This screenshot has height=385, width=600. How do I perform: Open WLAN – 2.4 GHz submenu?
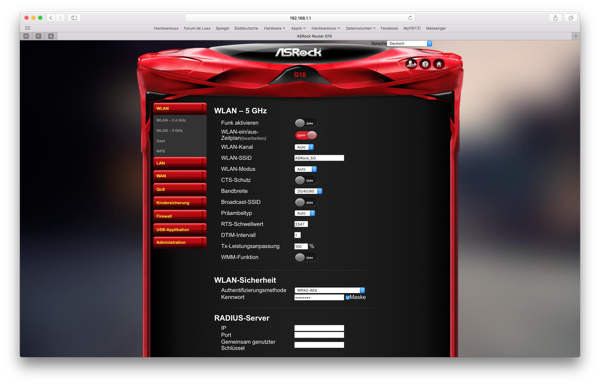171,120
